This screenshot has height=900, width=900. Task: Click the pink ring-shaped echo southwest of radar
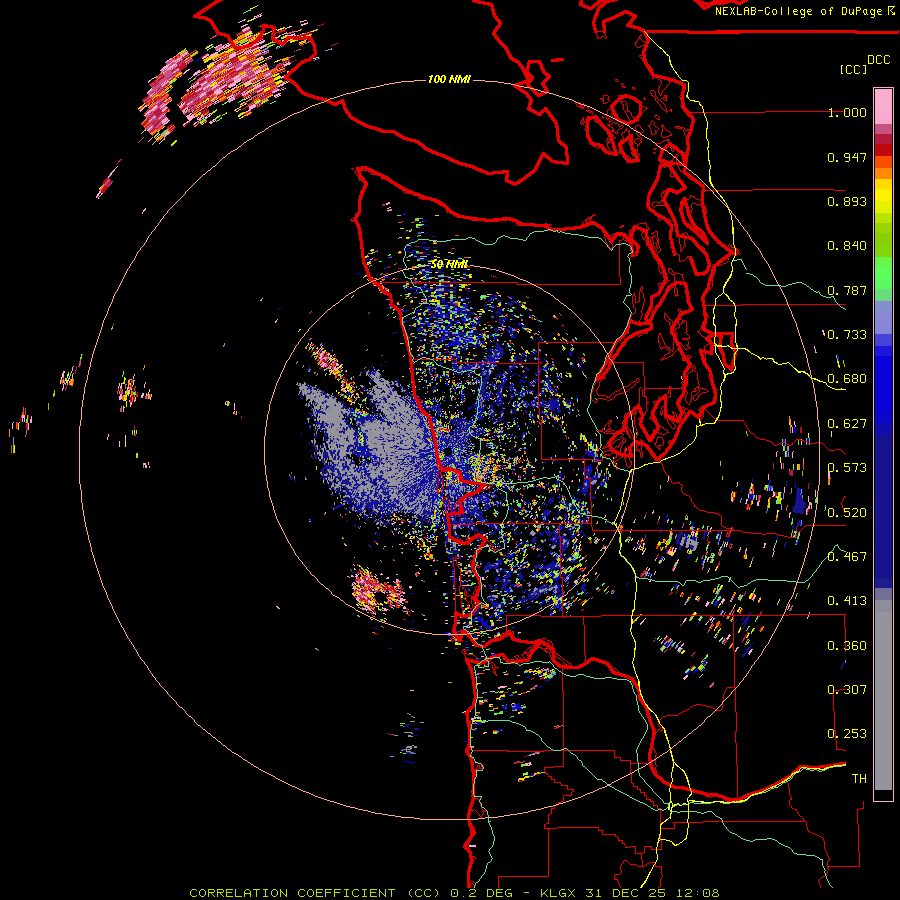pos(378,593)
